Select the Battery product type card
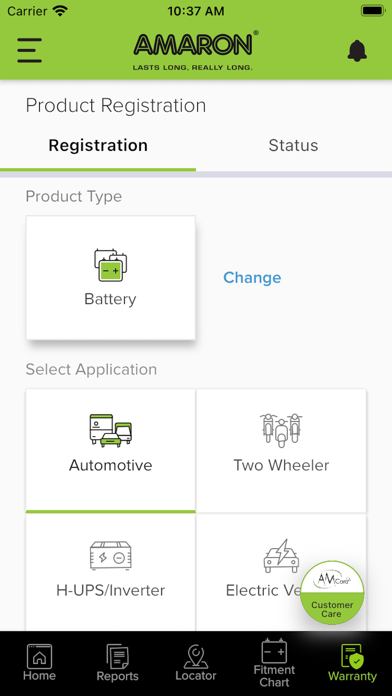 pyautogui.click(x=111, y=278)
